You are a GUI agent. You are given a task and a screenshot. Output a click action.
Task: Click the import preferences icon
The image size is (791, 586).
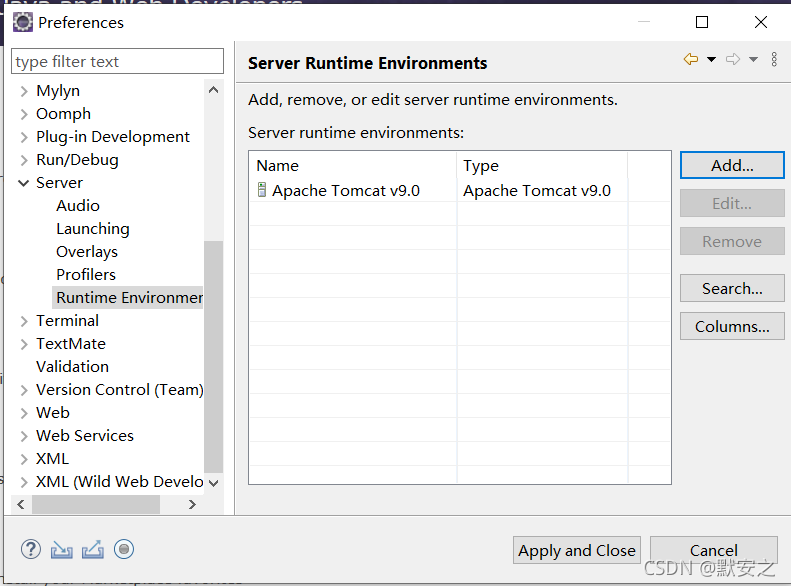[x=62, y=550]
